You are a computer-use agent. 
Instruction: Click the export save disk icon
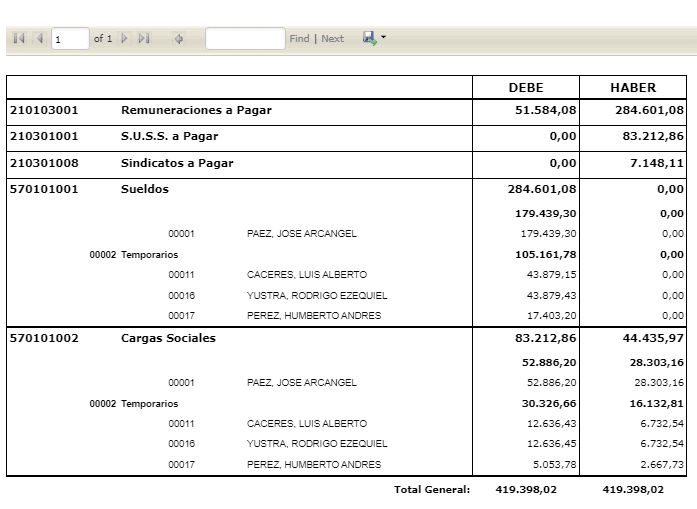pyautogui.click(x=369, y=38)
